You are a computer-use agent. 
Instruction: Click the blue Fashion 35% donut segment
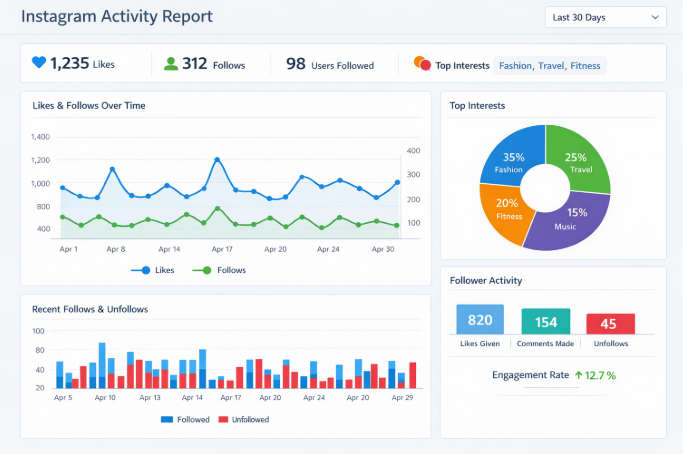point(508,158)
